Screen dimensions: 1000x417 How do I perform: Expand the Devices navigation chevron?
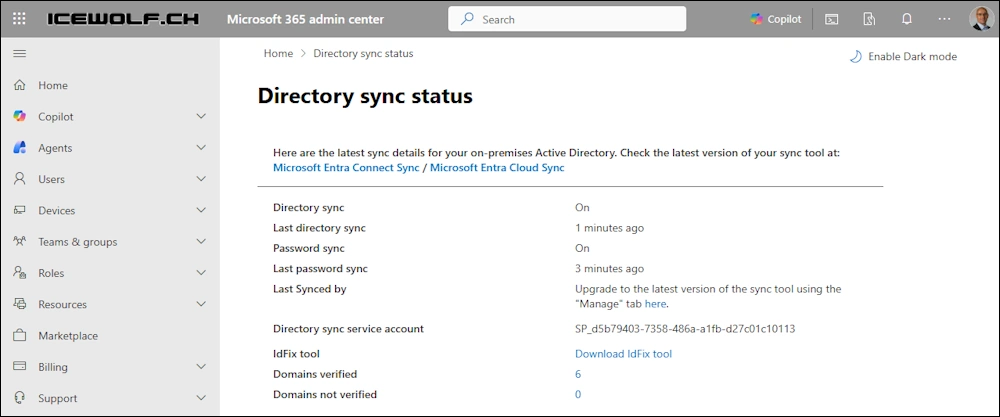[x=201, y=211]
